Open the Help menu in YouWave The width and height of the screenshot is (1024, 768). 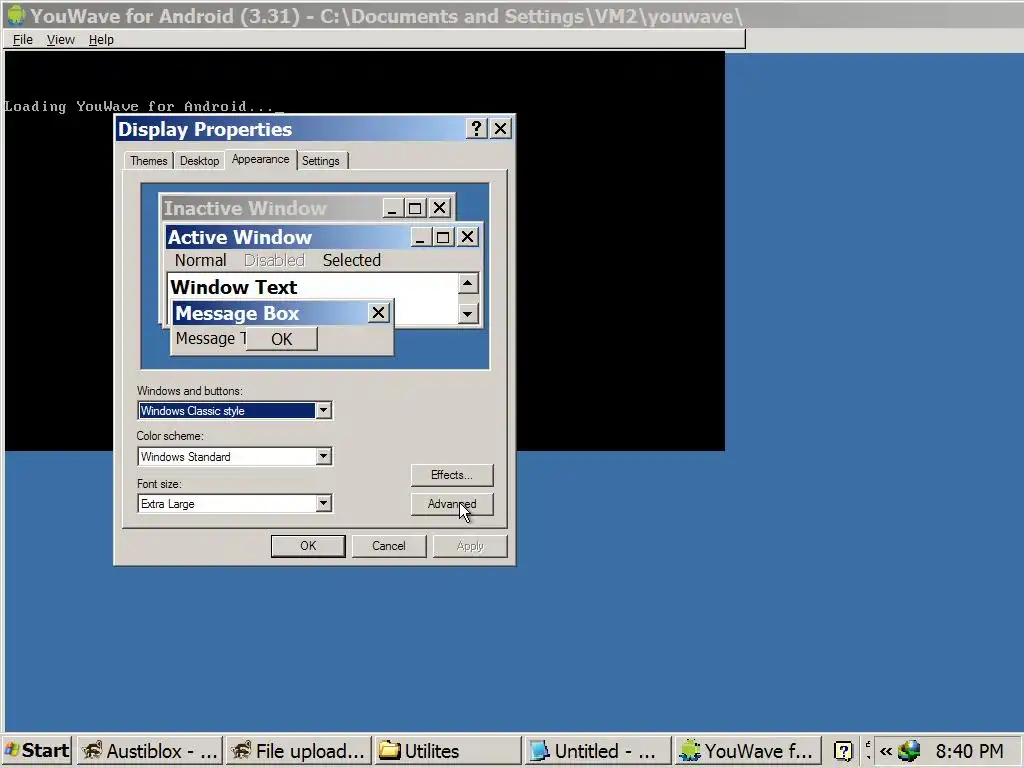[101, 40]
